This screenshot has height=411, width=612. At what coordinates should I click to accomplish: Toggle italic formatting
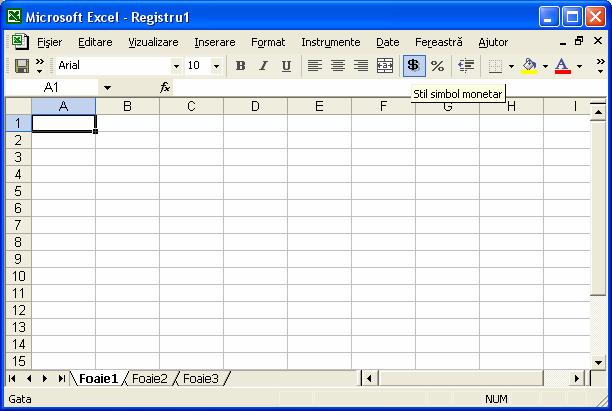coord(263,66)
